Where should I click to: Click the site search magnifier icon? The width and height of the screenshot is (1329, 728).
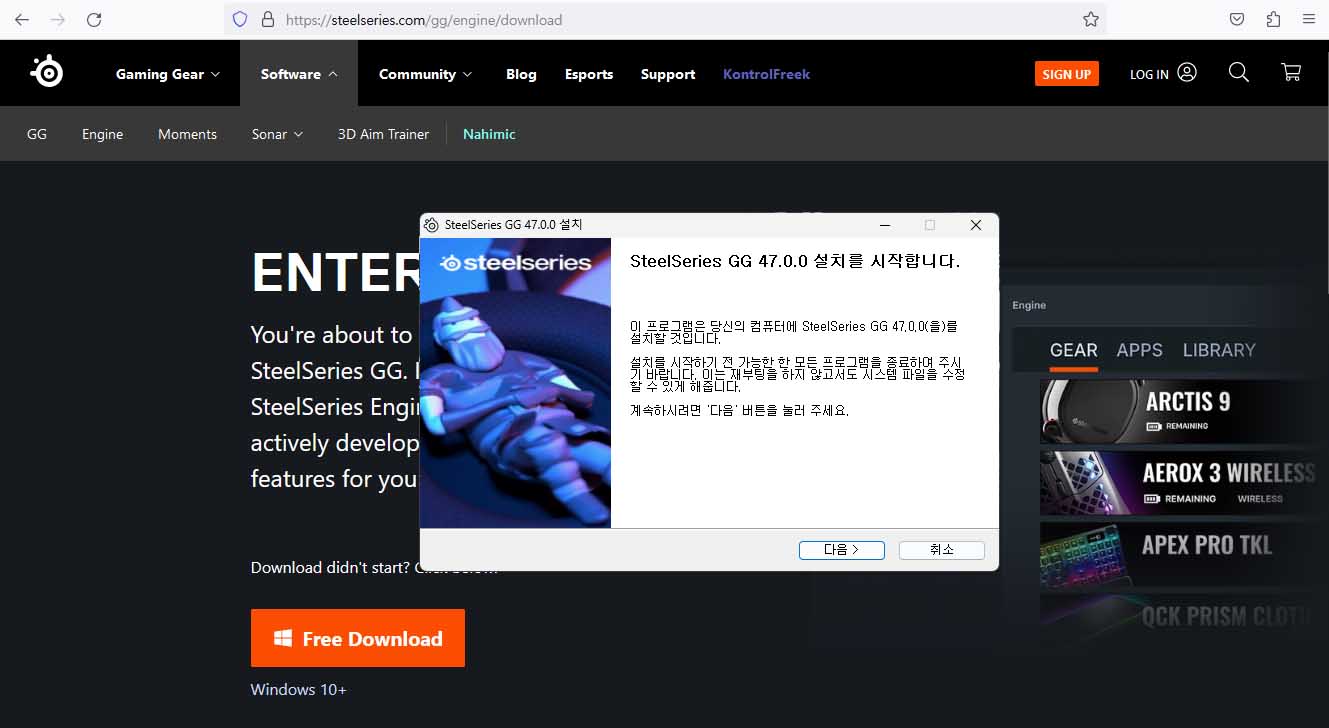(1239, 72)
